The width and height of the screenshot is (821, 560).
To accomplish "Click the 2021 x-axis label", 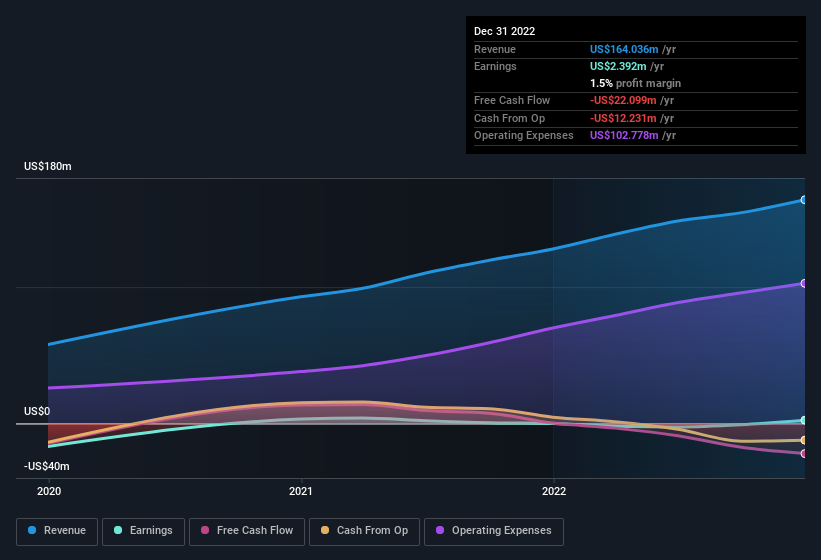I will tap(301, 491).
